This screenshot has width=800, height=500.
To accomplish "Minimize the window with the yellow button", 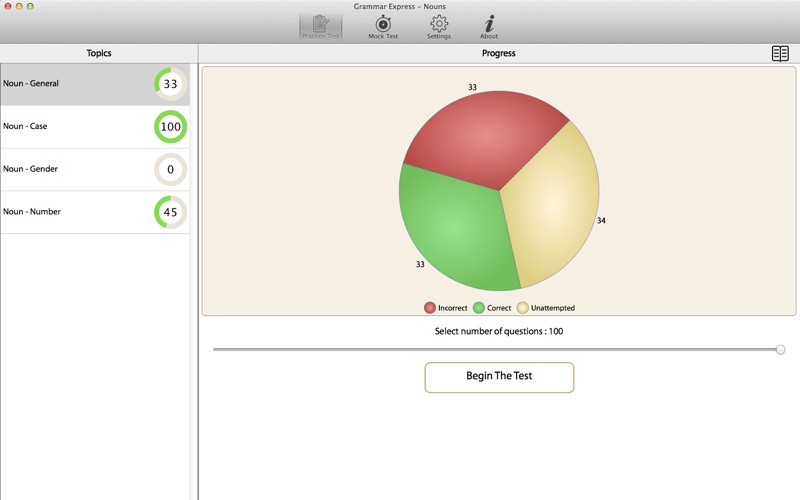I will [x=19, y=6].
